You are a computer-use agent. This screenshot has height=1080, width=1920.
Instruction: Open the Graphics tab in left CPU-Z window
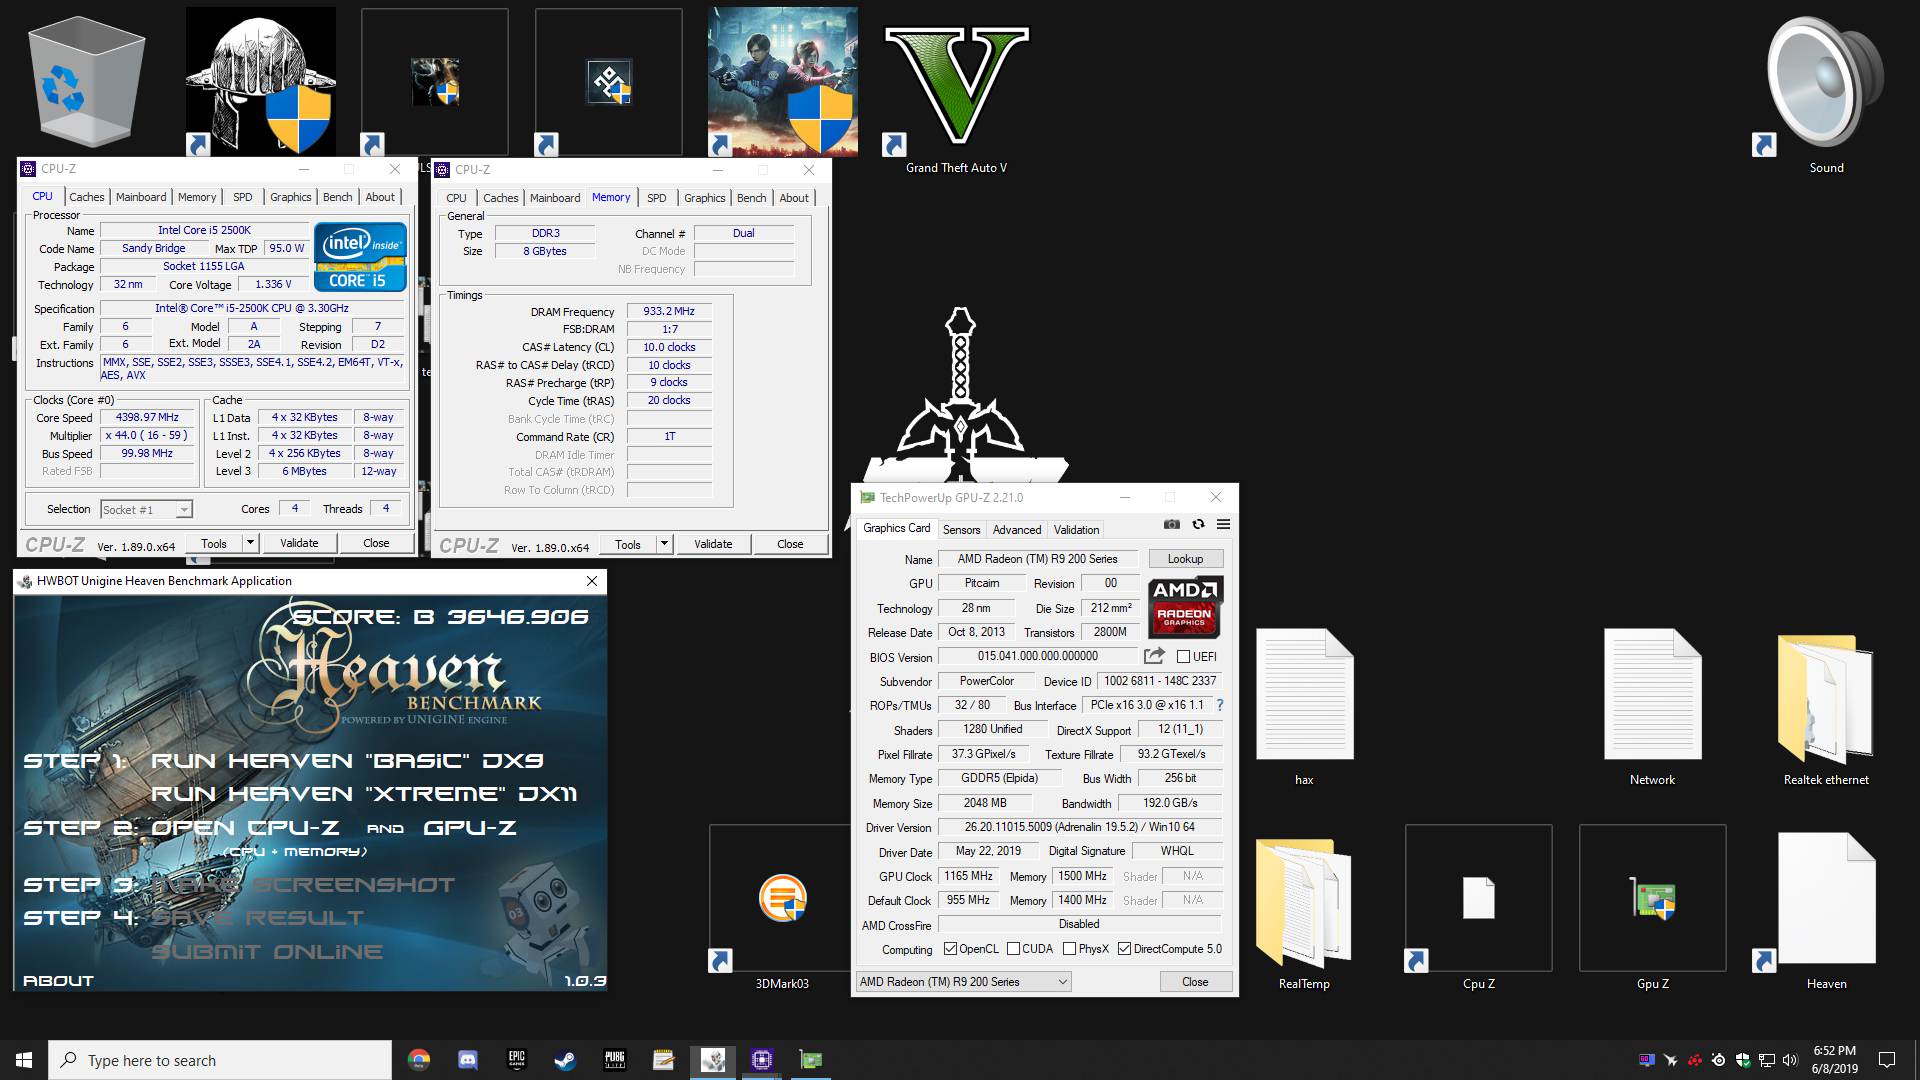(x=291, y=197)
